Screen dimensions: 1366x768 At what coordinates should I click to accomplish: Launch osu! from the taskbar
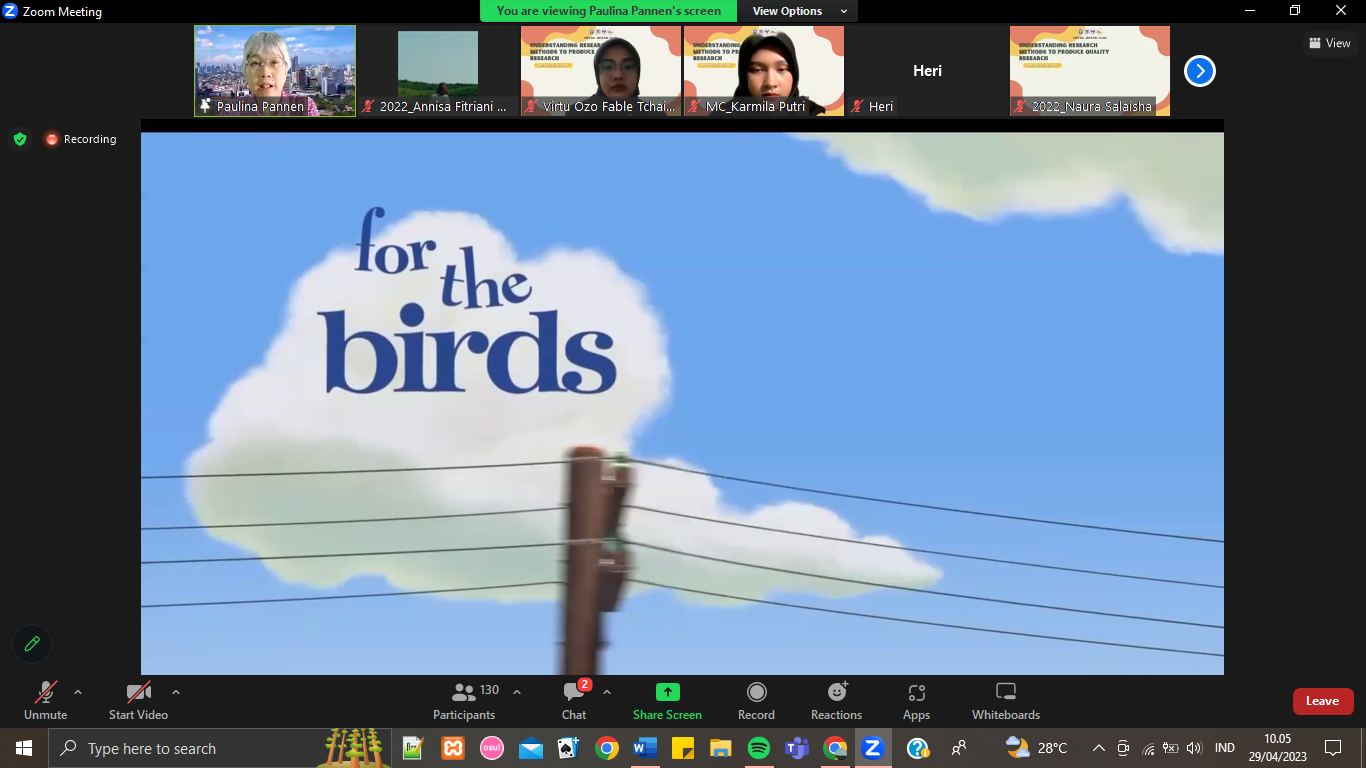click(x=491, y=748)
